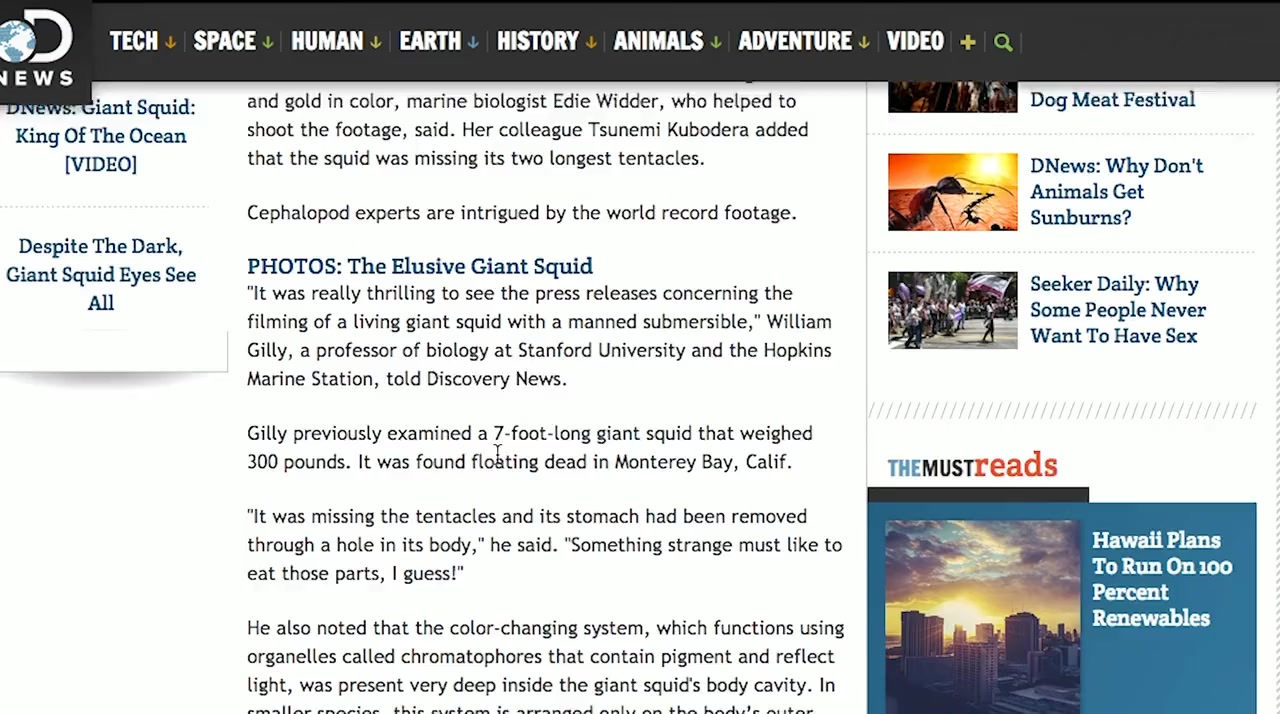Click the green plus icon in navbar
This screenshot has width=1280, height=714.
[x=967, y=42]
